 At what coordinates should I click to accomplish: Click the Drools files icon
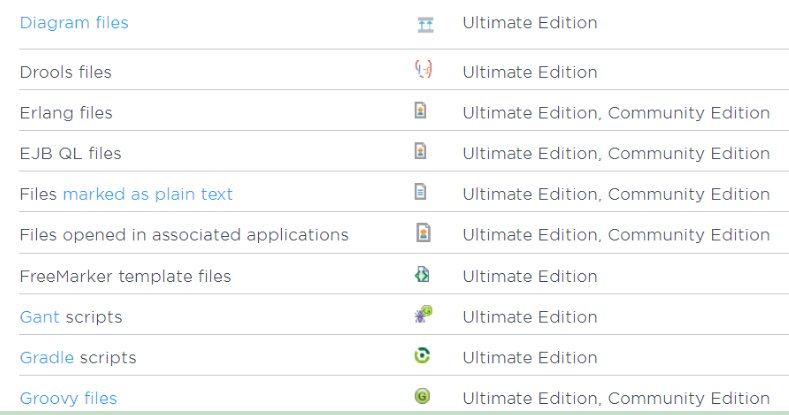point(423,69)
